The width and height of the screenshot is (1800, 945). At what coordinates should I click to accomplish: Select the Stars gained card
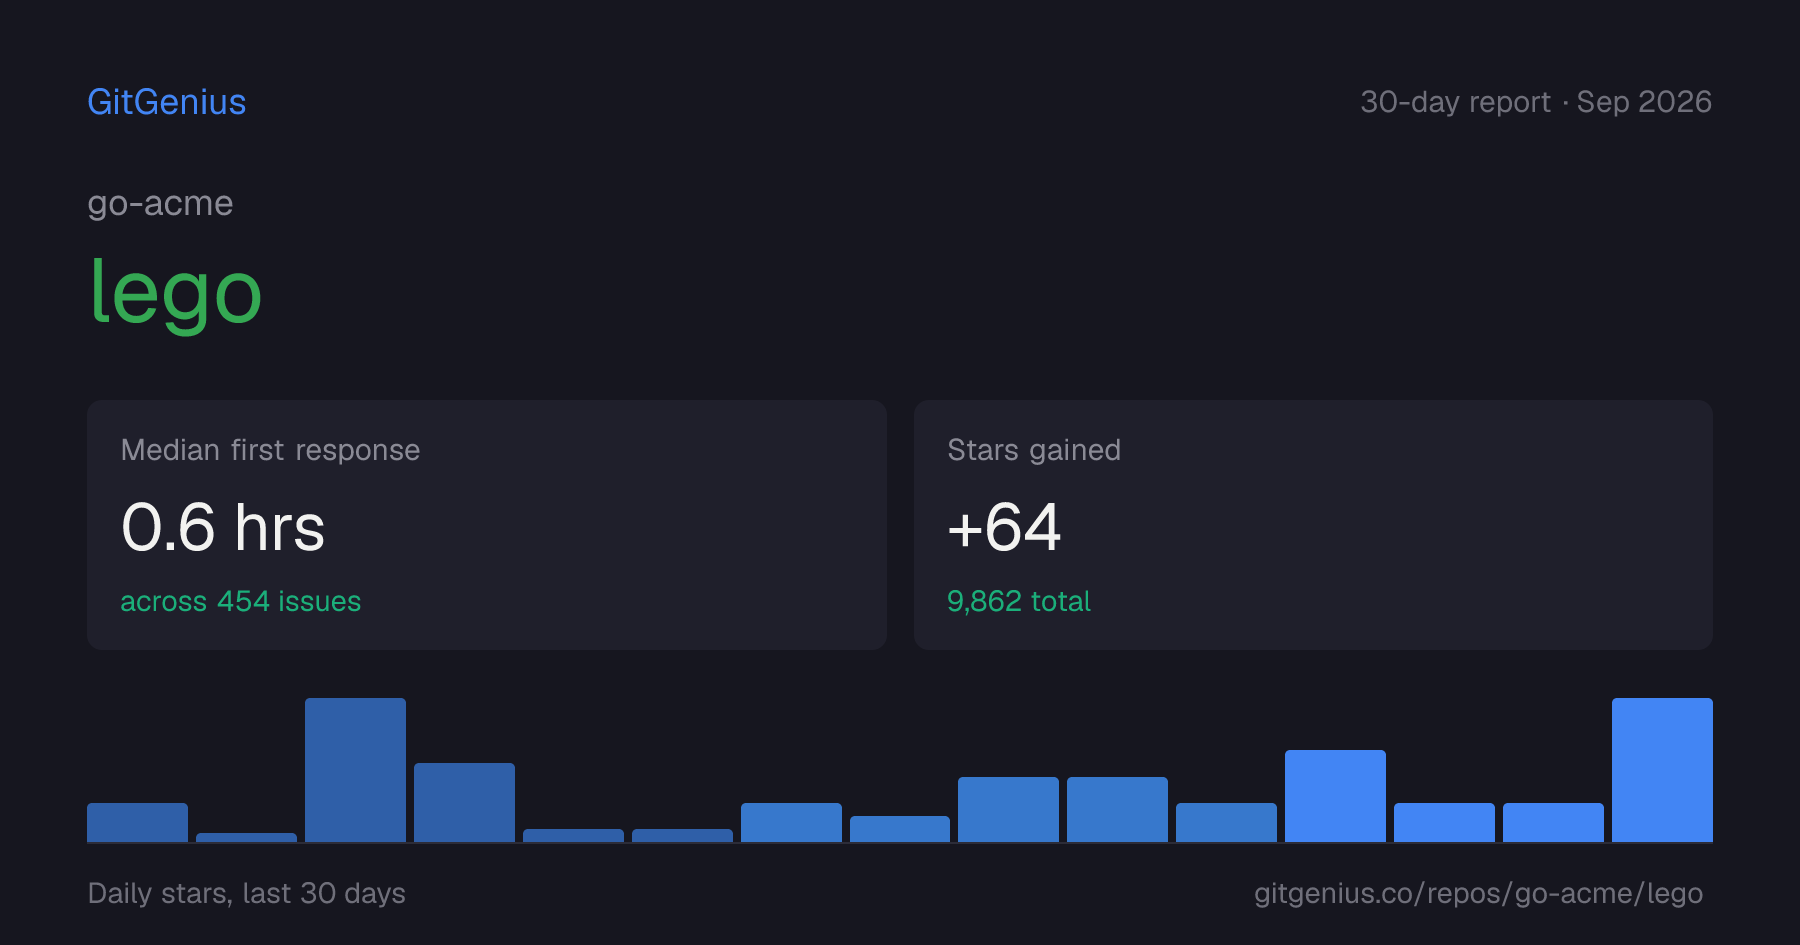pyautogui.click(x=1313, y=525)
